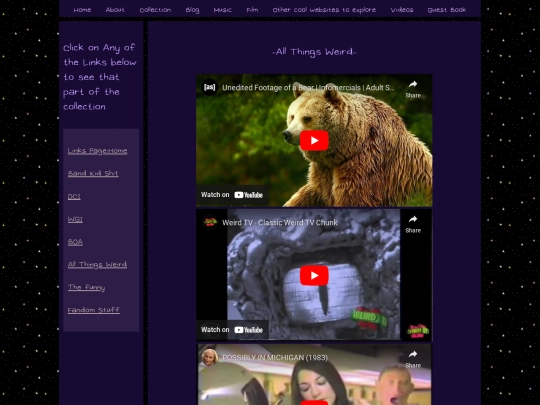Open channel avatar on Weird TV video
The width and height of the screenshot is (540, 405).
coord(209,222)
